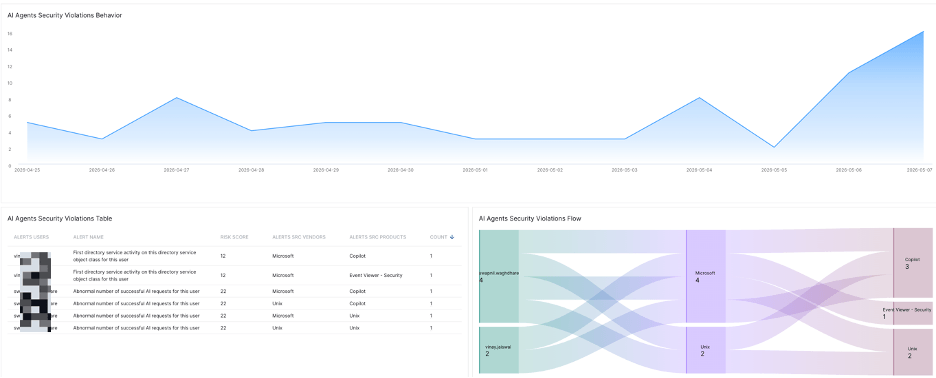The width and height of the screenshot is (936, 378).
Task: Sort by the ALERTS SRC VENDORS column header
Action: 298,237
